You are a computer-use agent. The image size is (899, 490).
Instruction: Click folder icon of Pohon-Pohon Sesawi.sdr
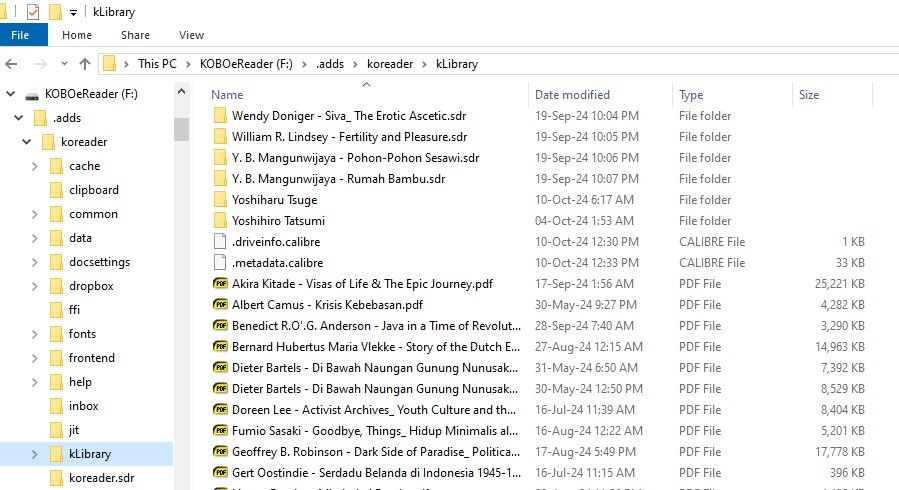pyautogui.click(x=220, y=158)
